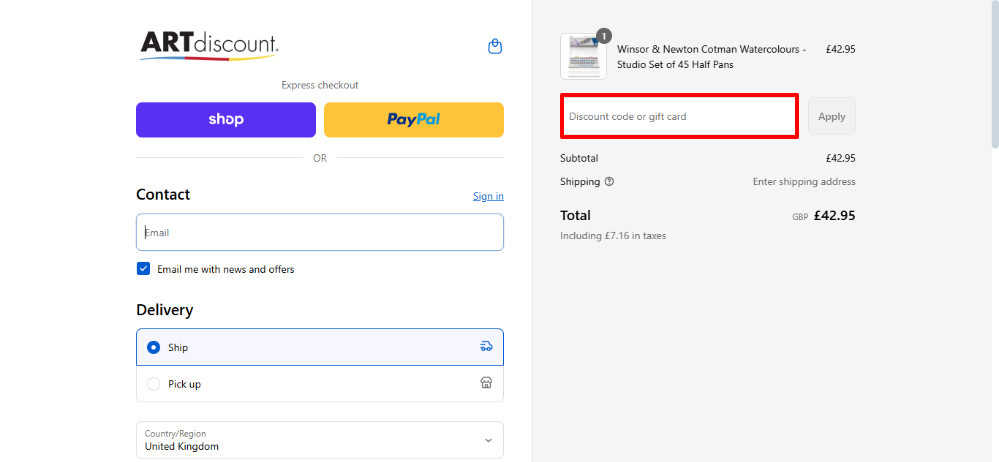The width and height of the screenshot is (999, 462).
Task: Click the page's vertical scrollbar
Action: coord(995,74)
